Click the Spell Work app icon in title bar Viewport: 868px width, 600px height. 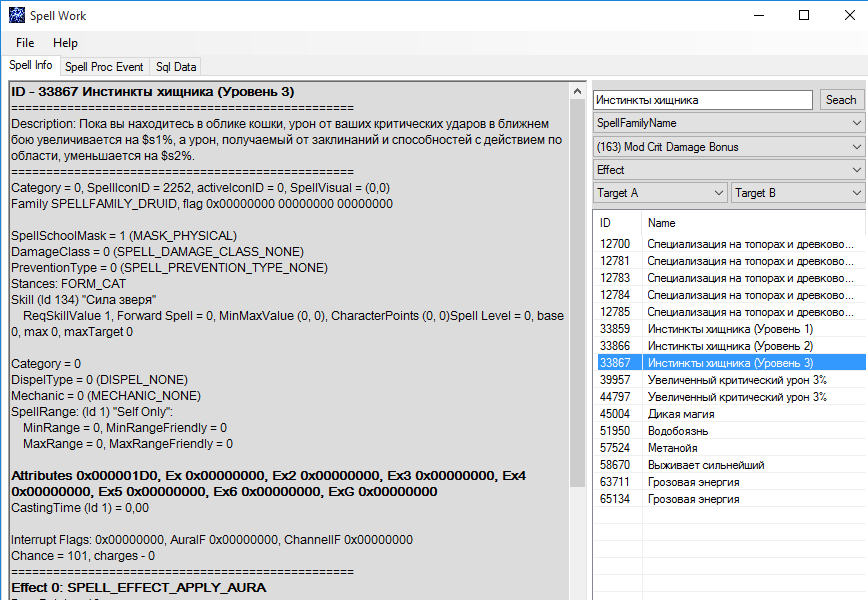17,16
